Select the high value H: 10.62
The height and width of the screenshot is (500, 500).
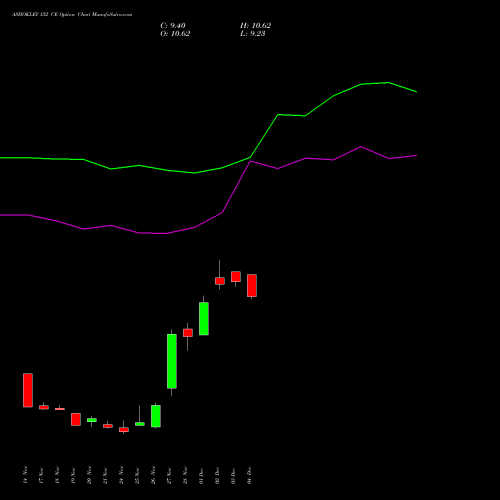tap(255, 26)
